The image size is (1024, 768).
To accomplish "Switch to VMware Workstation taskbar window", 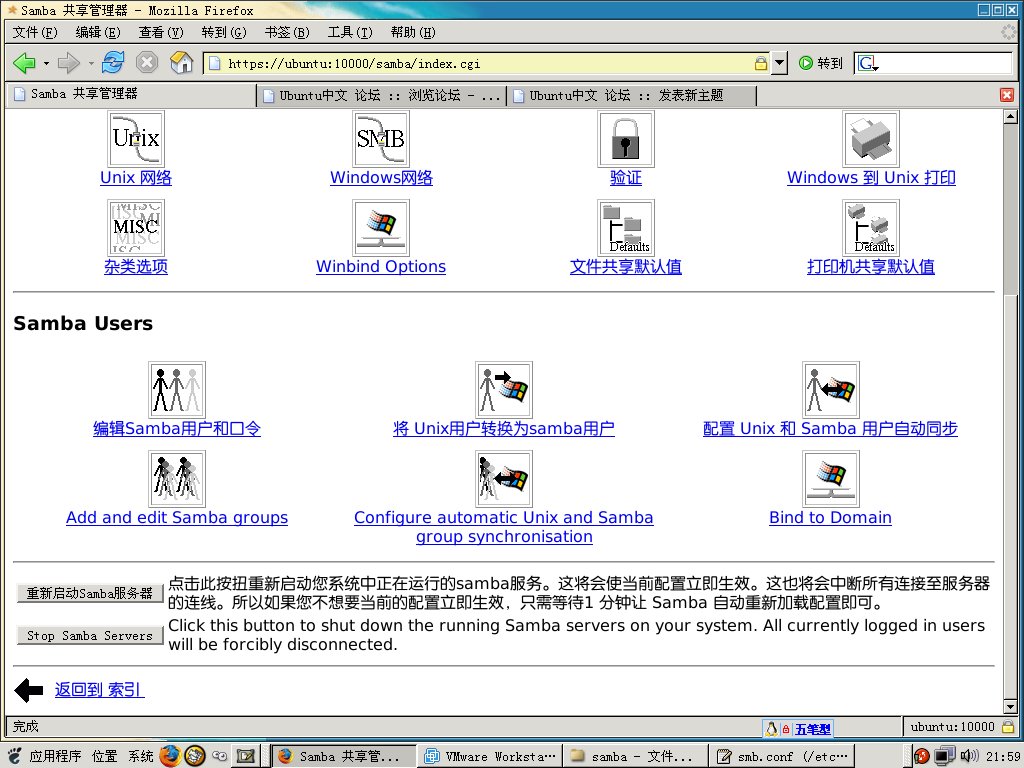I will tap(488, 756).
